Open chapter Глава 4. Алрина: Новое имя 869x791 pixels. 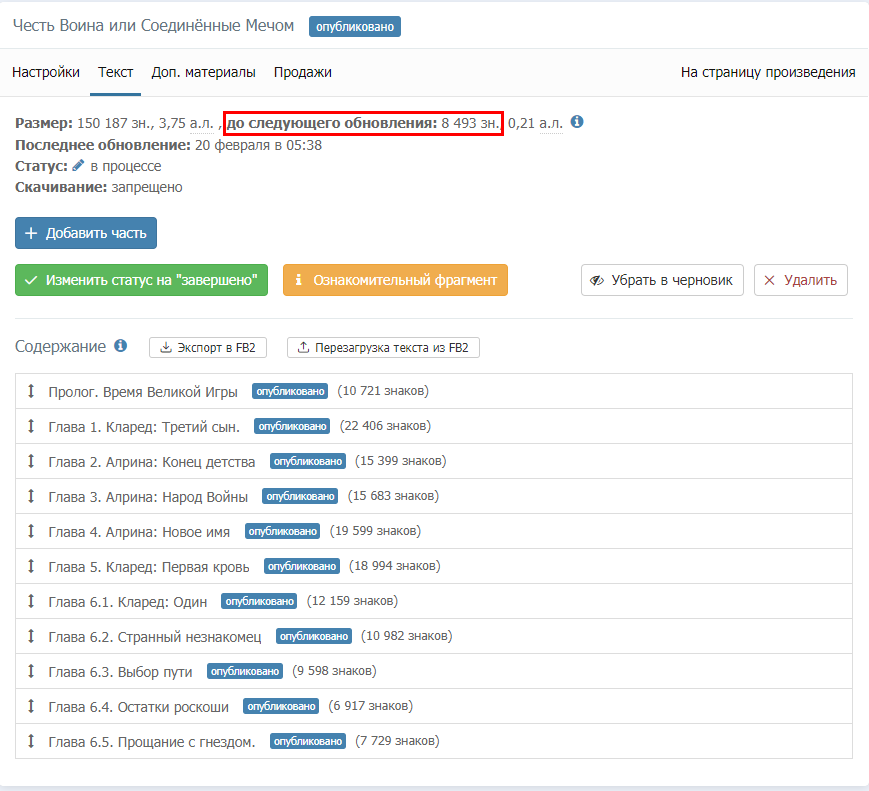(139, 531)
